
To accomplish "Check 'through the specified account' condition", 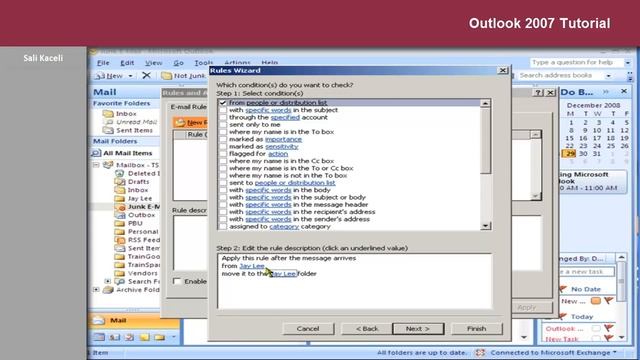I will tap(223, 118).
